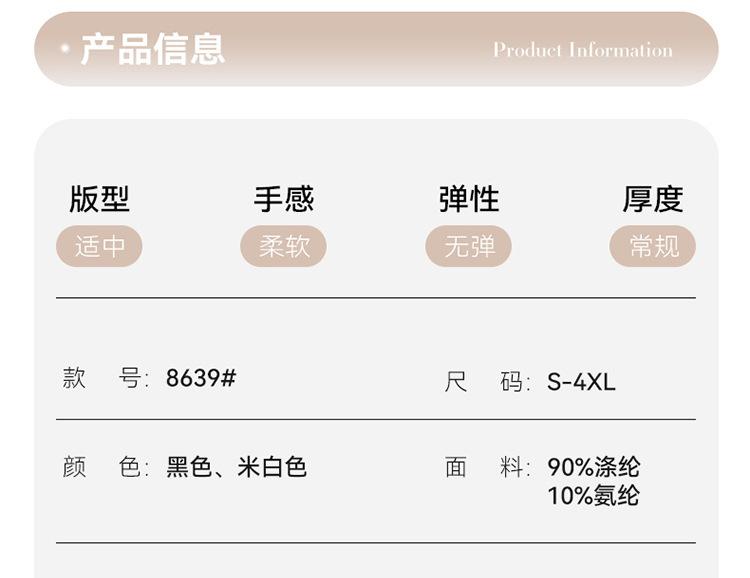Select the style number 8639#
Screen dimensions: 750x578
201,379
